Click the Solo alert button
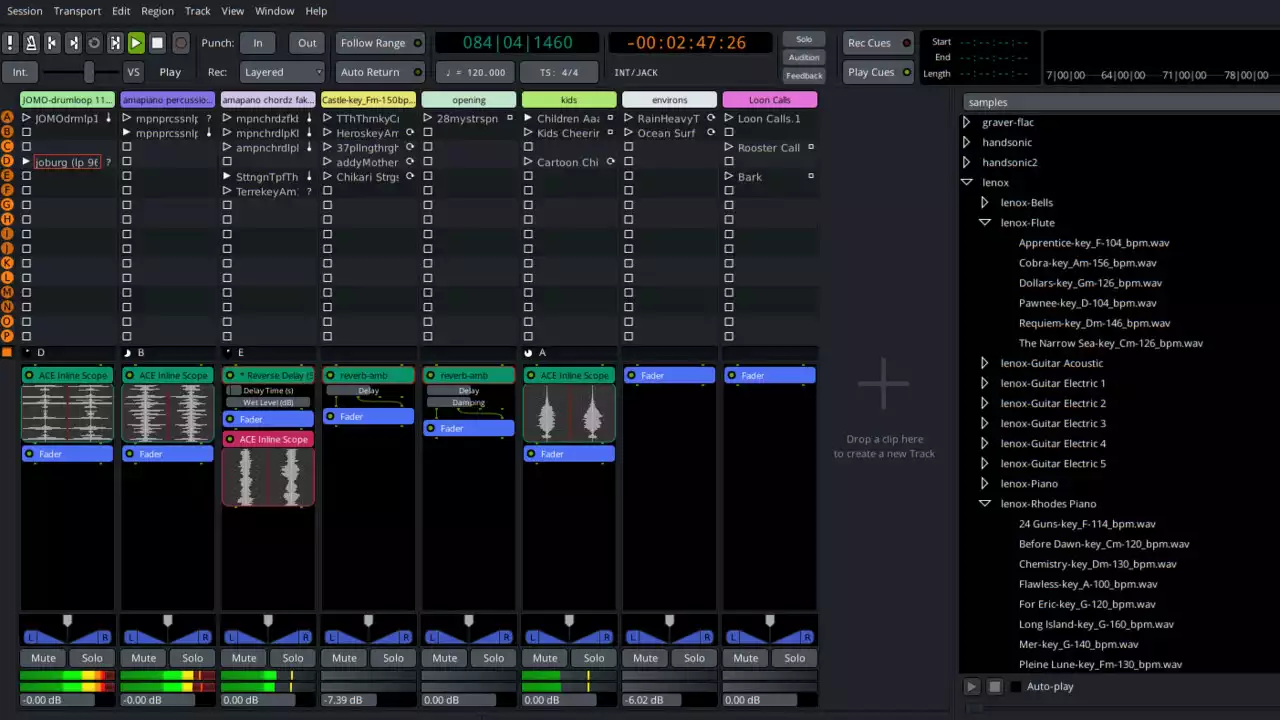Viewport: 1280px width, 720px height. 804,39
